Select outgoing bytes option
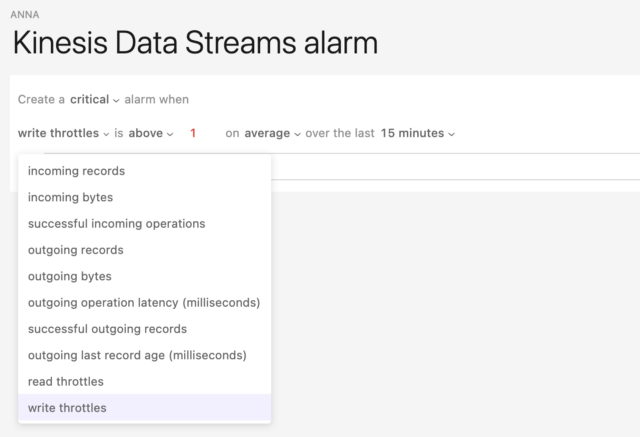 pos(144,276)
